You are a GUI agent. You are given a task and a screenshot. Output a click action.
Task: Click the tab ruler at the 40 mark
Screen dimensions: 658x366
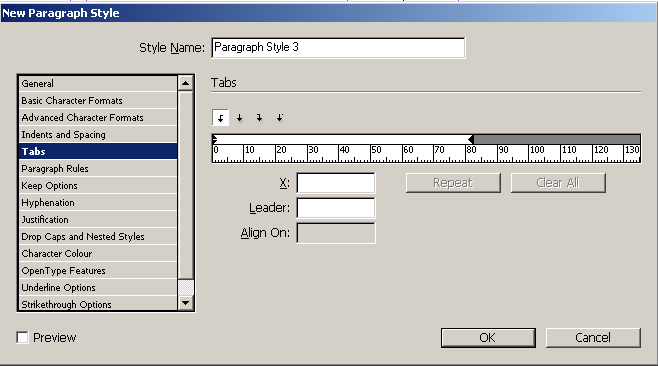[x=339, y=154]
